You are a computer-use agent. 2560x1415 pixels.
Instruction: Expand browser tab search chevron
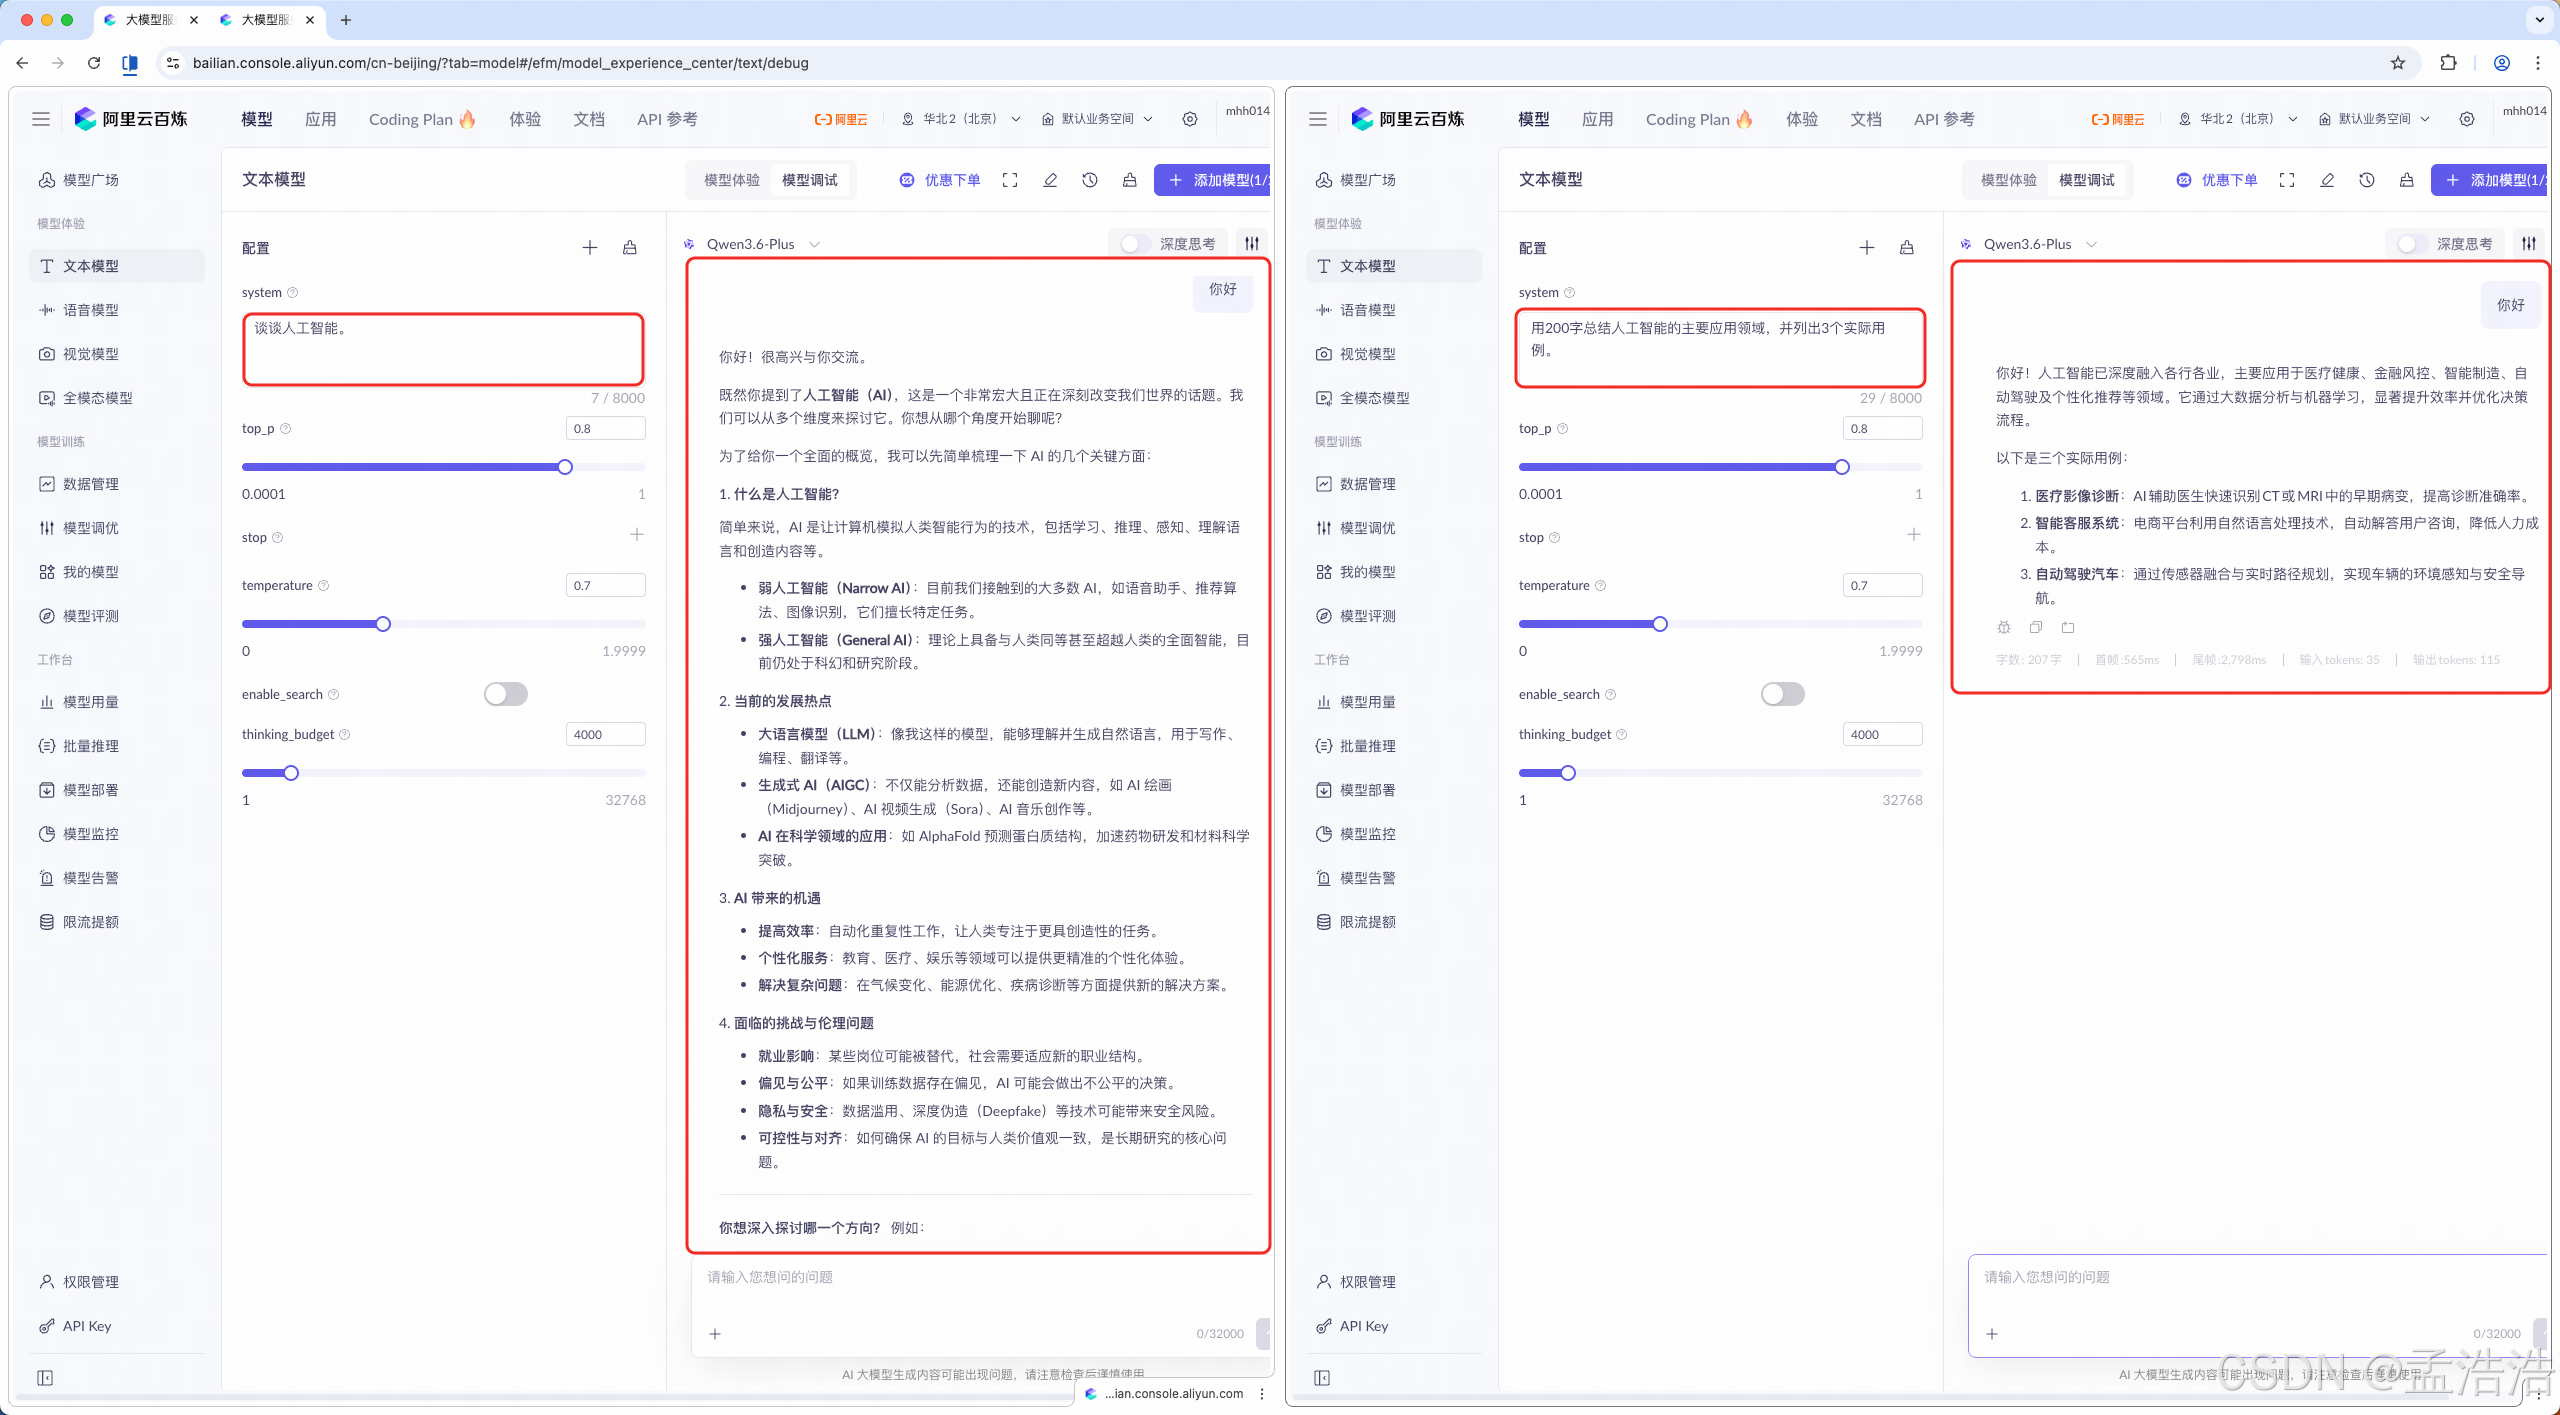coord(2539,19)
